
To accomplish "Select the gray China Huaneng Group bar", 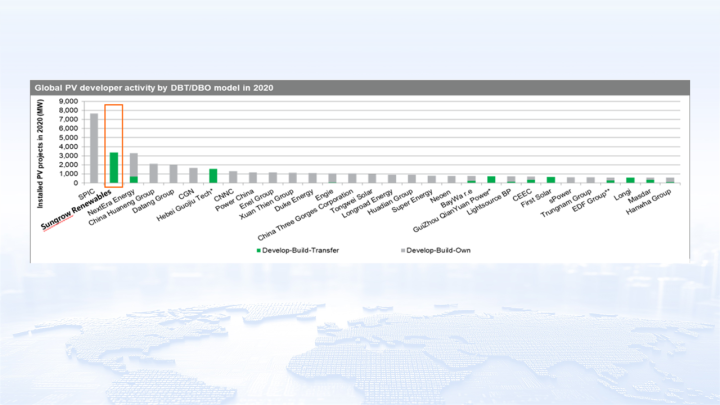I will (x=153, y=173).
